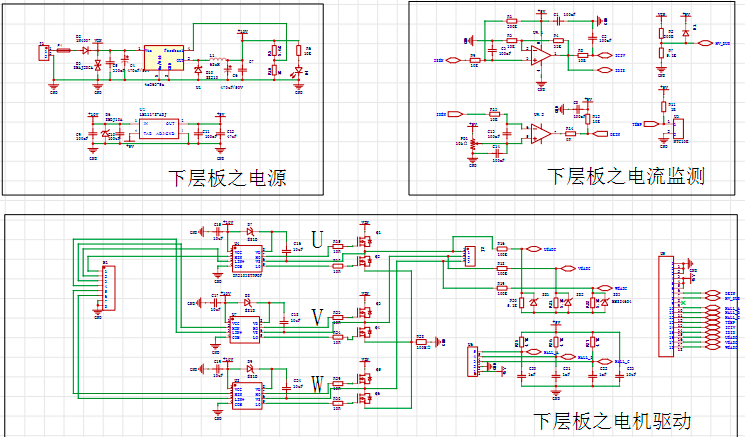The image size is (745, 437).
Task: Click the power input connector at left
Action: click(x=43, y=52)
